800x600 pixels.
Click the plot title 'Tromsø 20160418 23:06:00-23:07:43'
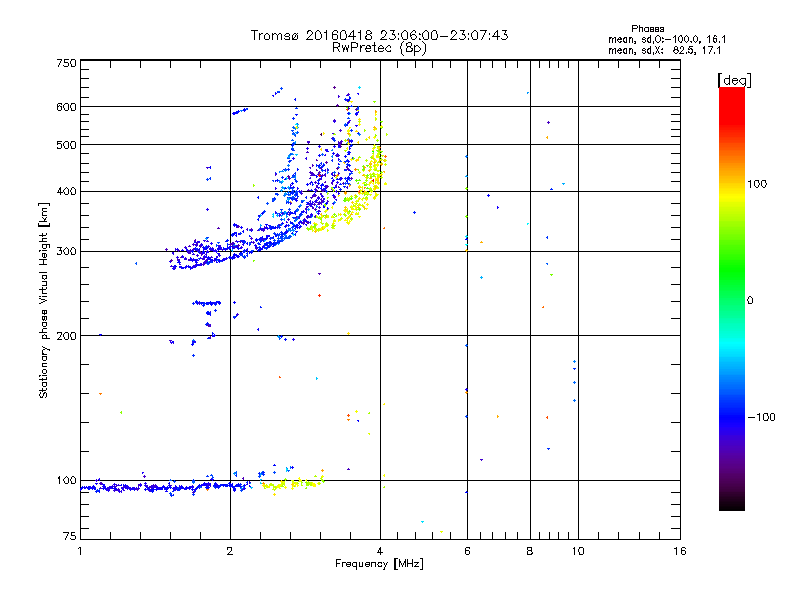[x=380, y=35]
